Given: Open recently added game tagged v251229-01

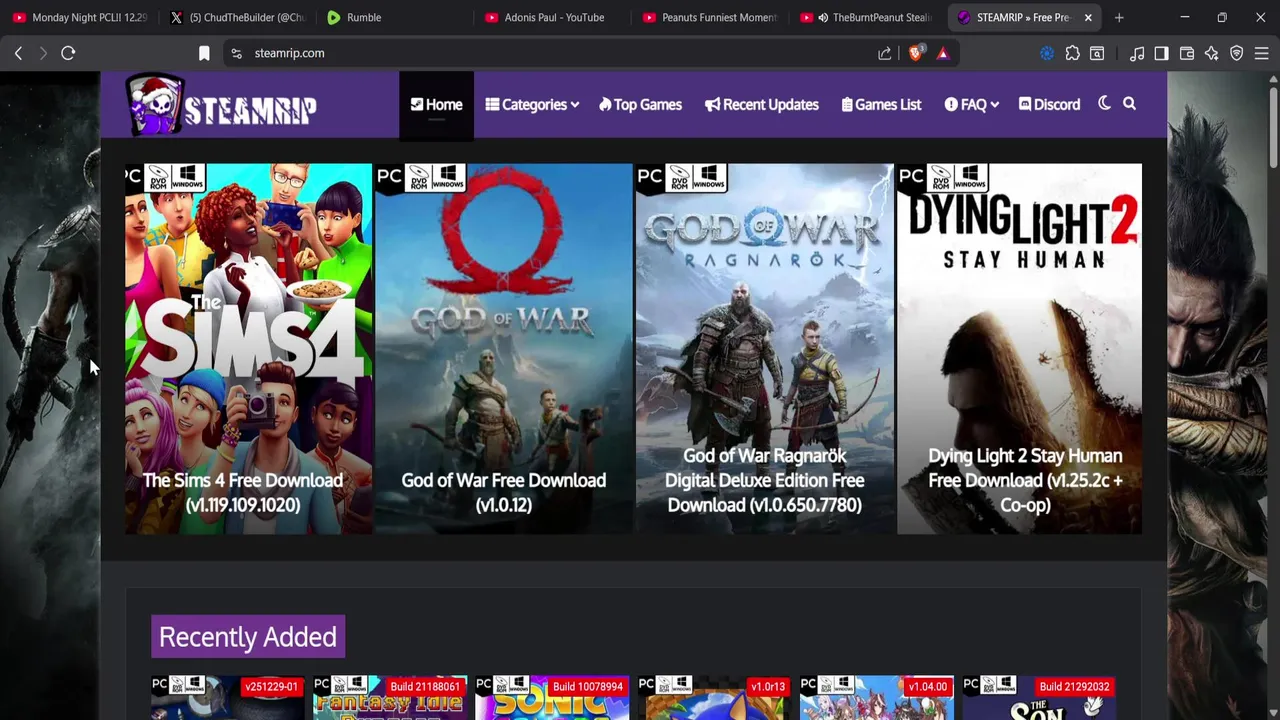Looking at the screenshot, I should [x=226, y=698].
